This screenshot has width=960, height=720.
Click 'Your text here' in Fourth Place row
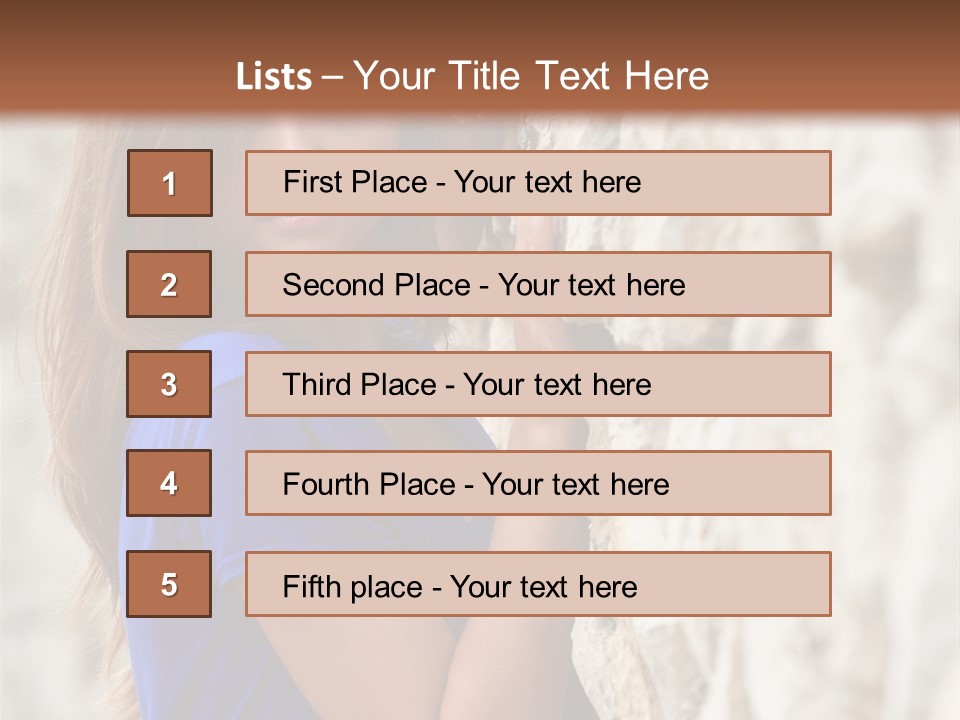[x=576, y=484]
